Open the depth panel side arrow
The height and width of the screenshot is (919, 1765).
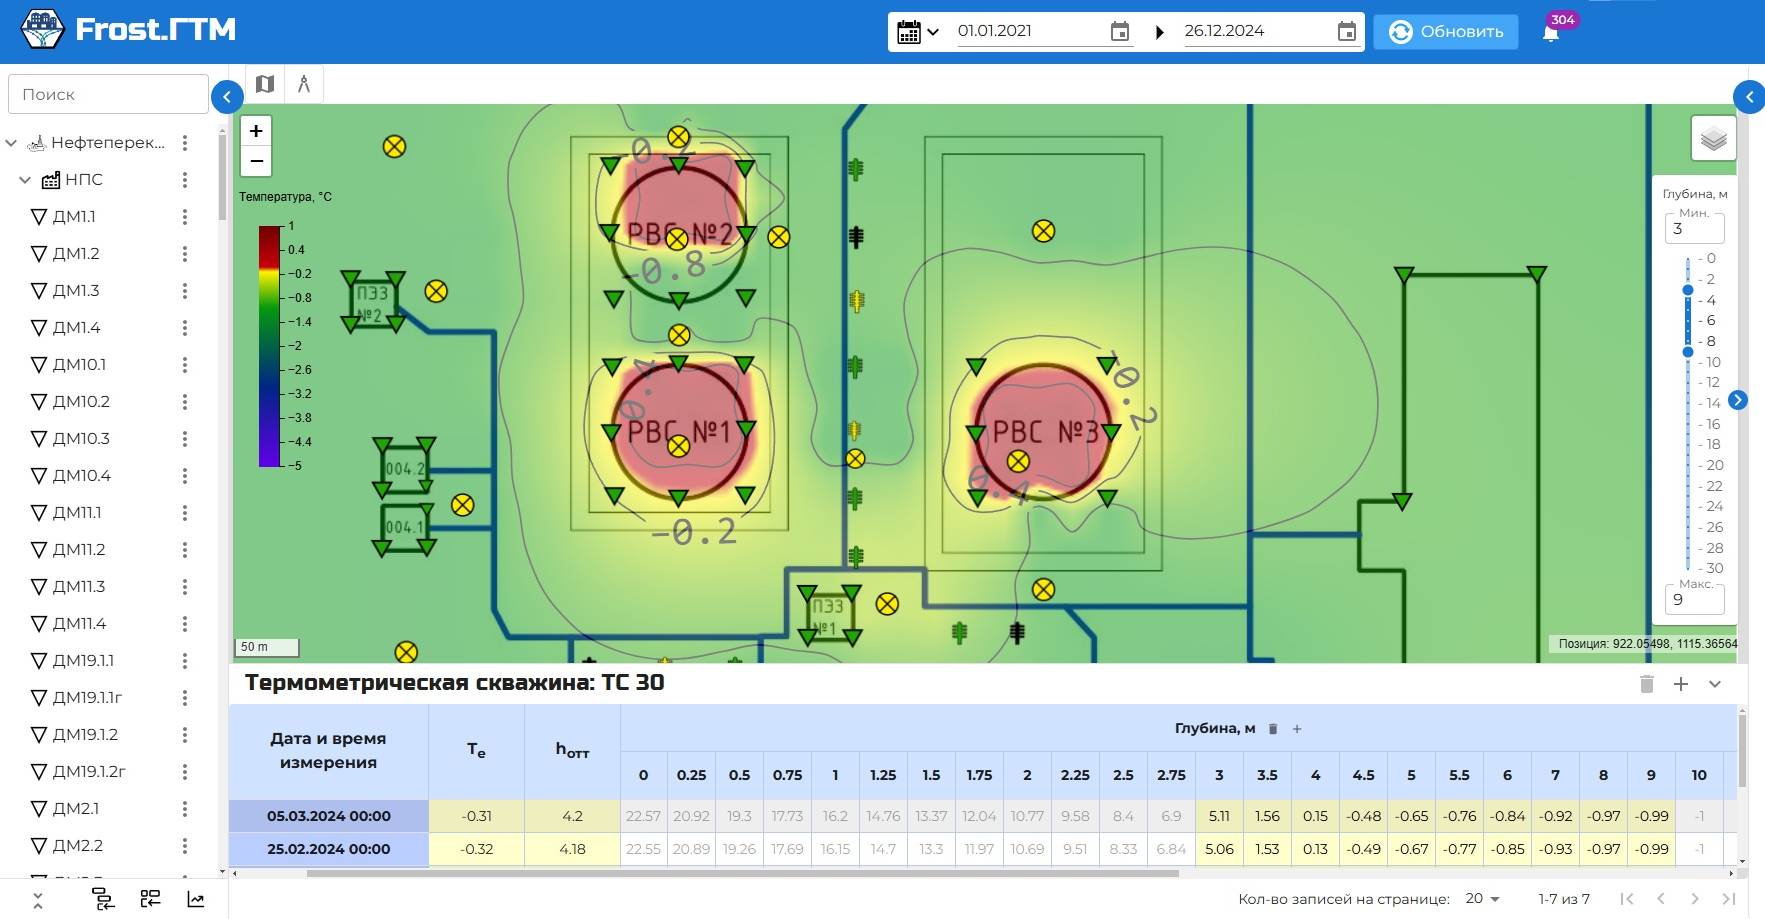coord(1738,400)
